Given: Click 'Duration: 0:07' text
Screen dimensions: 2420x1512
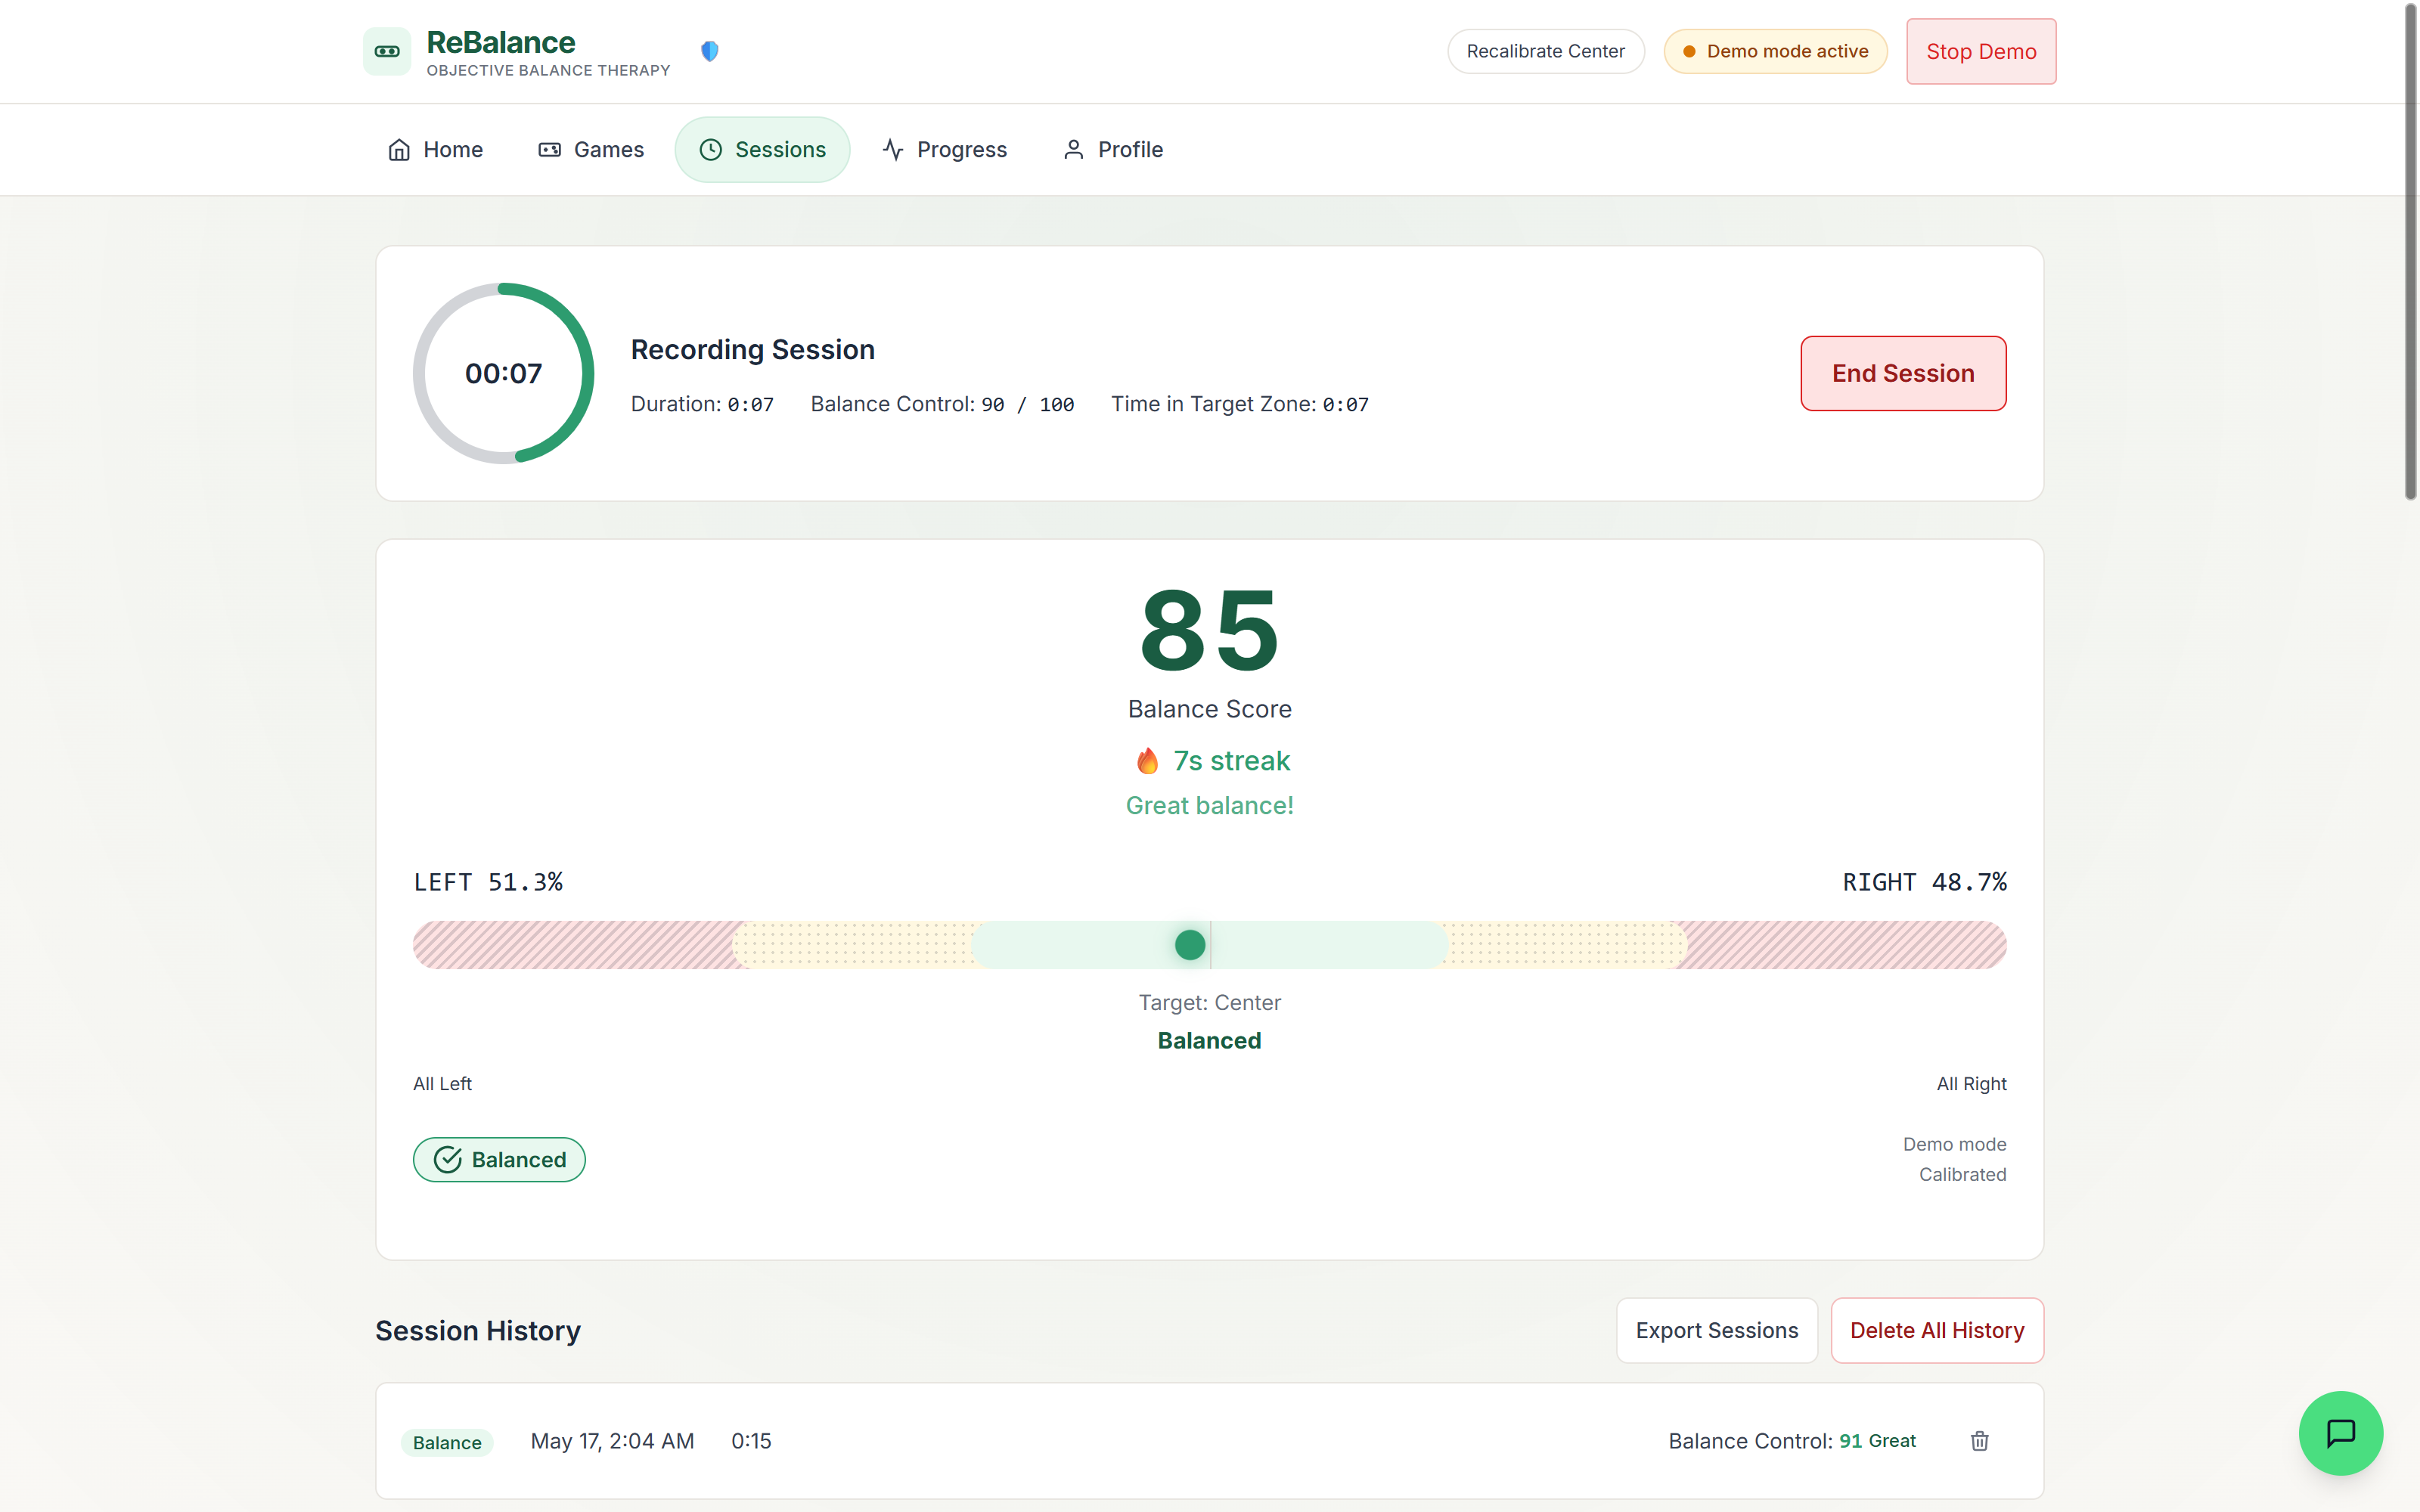Looking at the screenshot, I should (702, 404).
